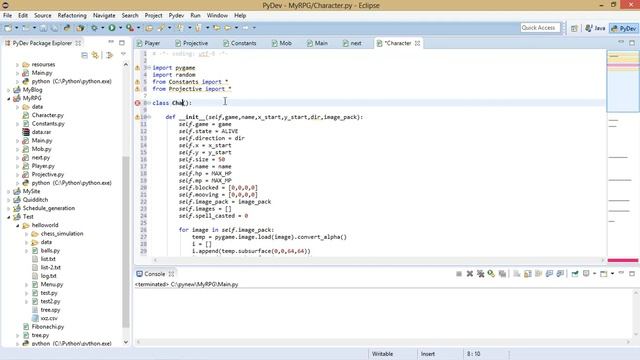The width and height of the screenshot is (640, 360).
Task: Toggle Link with Editor in Package Explorer
Action: [x=96, y=55]
